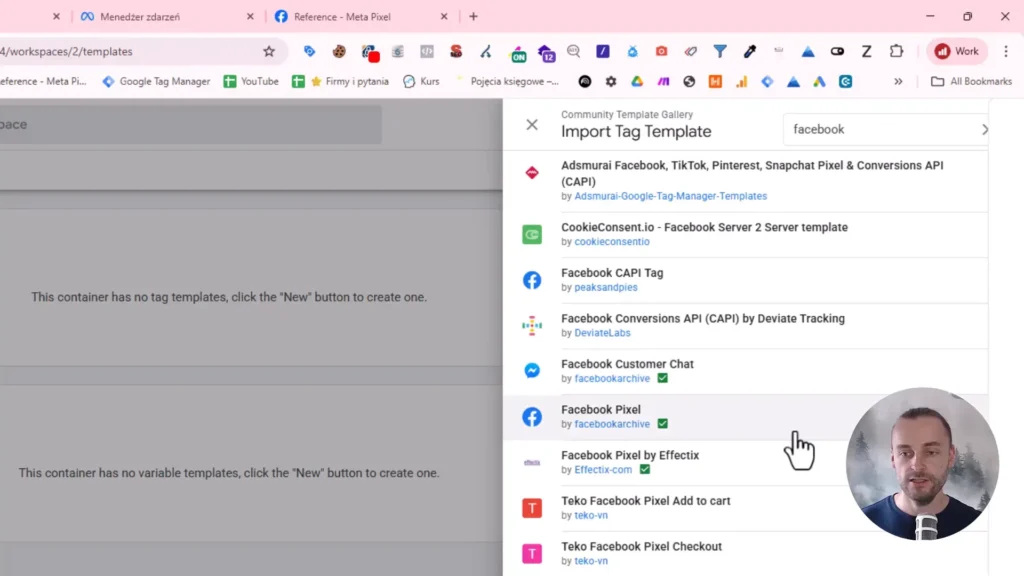Image resolution: width=1024 pixels, height=576 pixels.
Task: Open the Pojęcia księgowe bookmark
Action: (507, 82)
